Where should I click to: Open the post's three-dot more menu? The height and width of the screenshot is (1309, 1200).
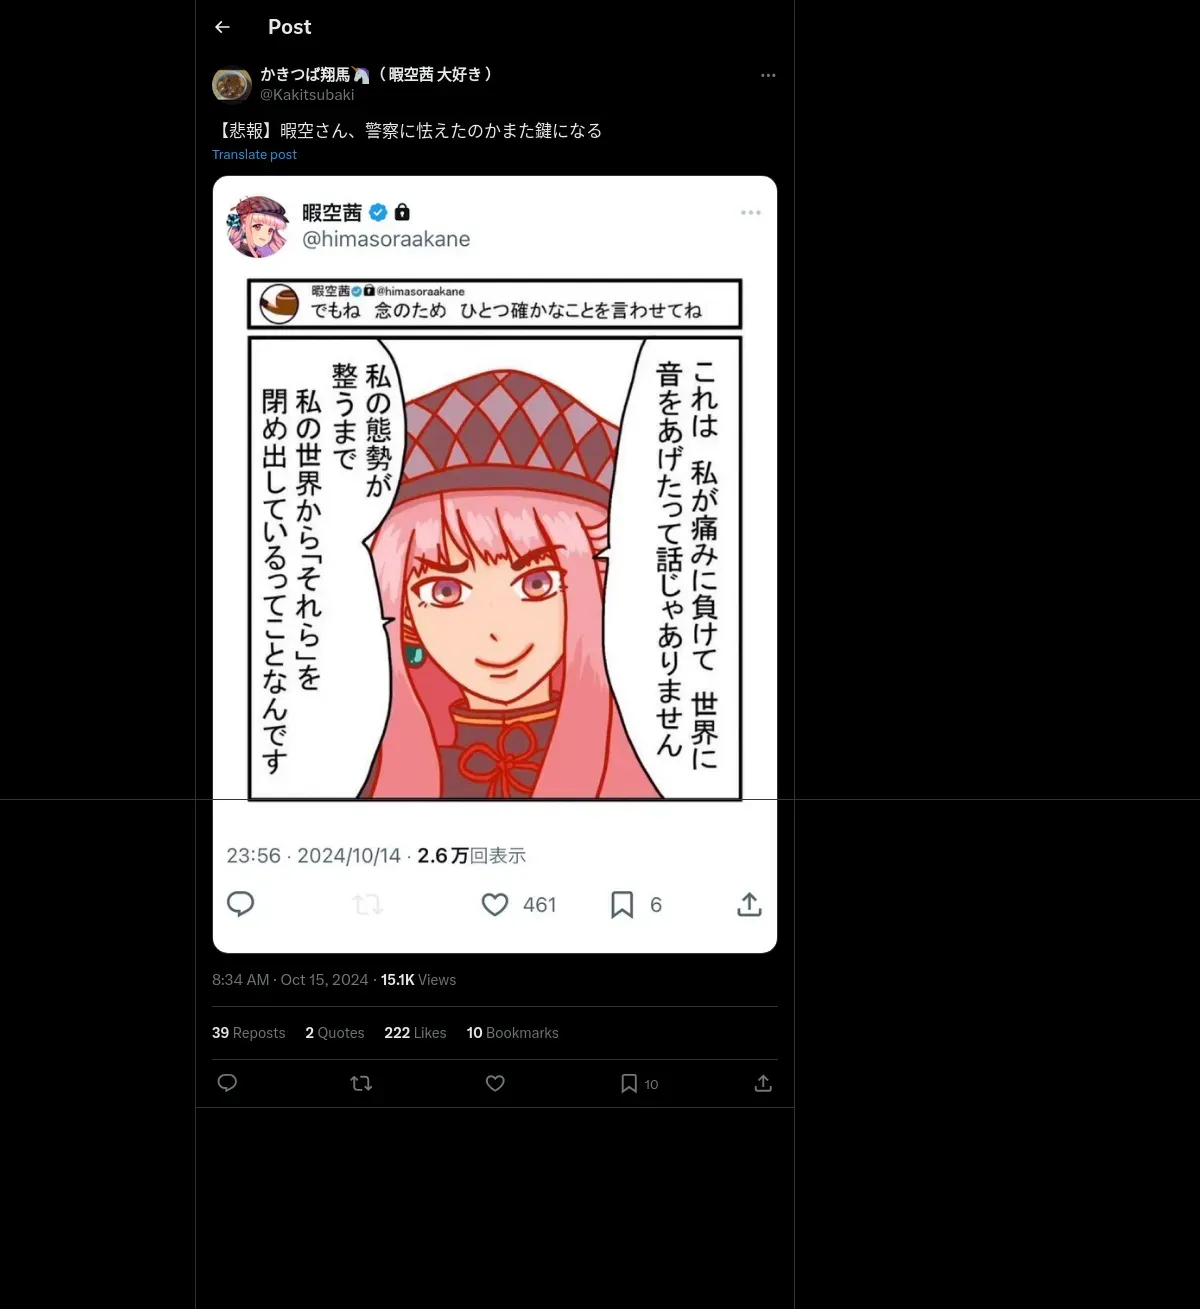[768, 75]
